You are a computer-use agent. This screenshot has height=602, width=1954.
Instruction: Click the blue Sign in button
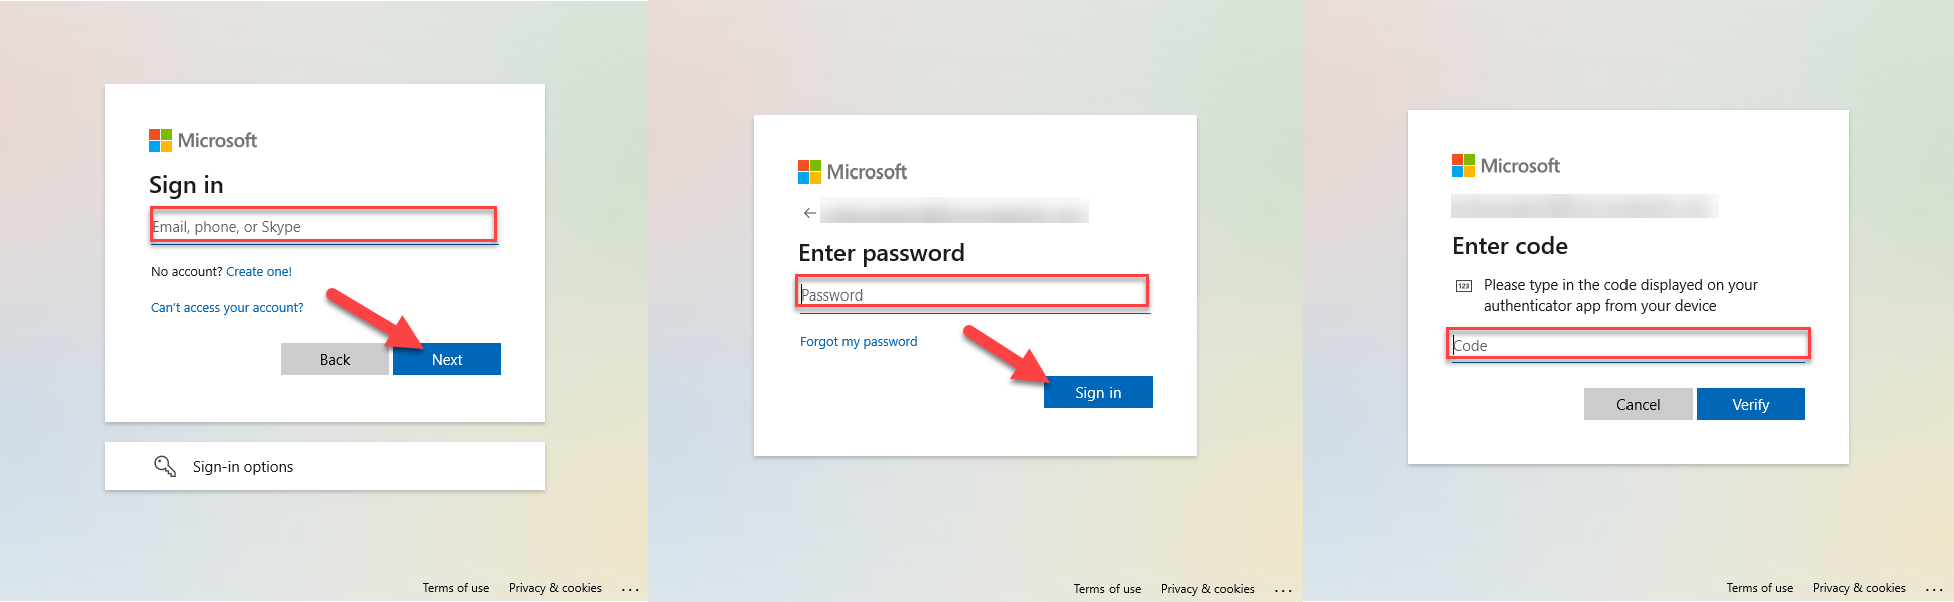[1098, 392]
